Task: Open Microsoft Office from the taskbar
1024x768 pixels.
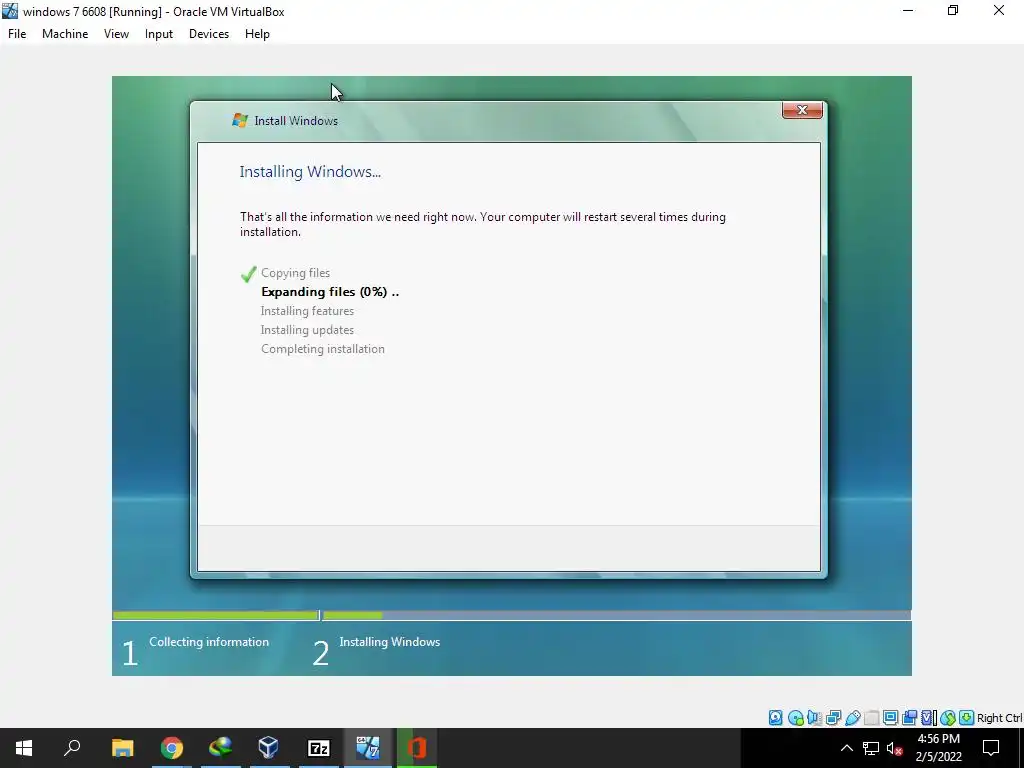Action: click(x=417, y=748)
